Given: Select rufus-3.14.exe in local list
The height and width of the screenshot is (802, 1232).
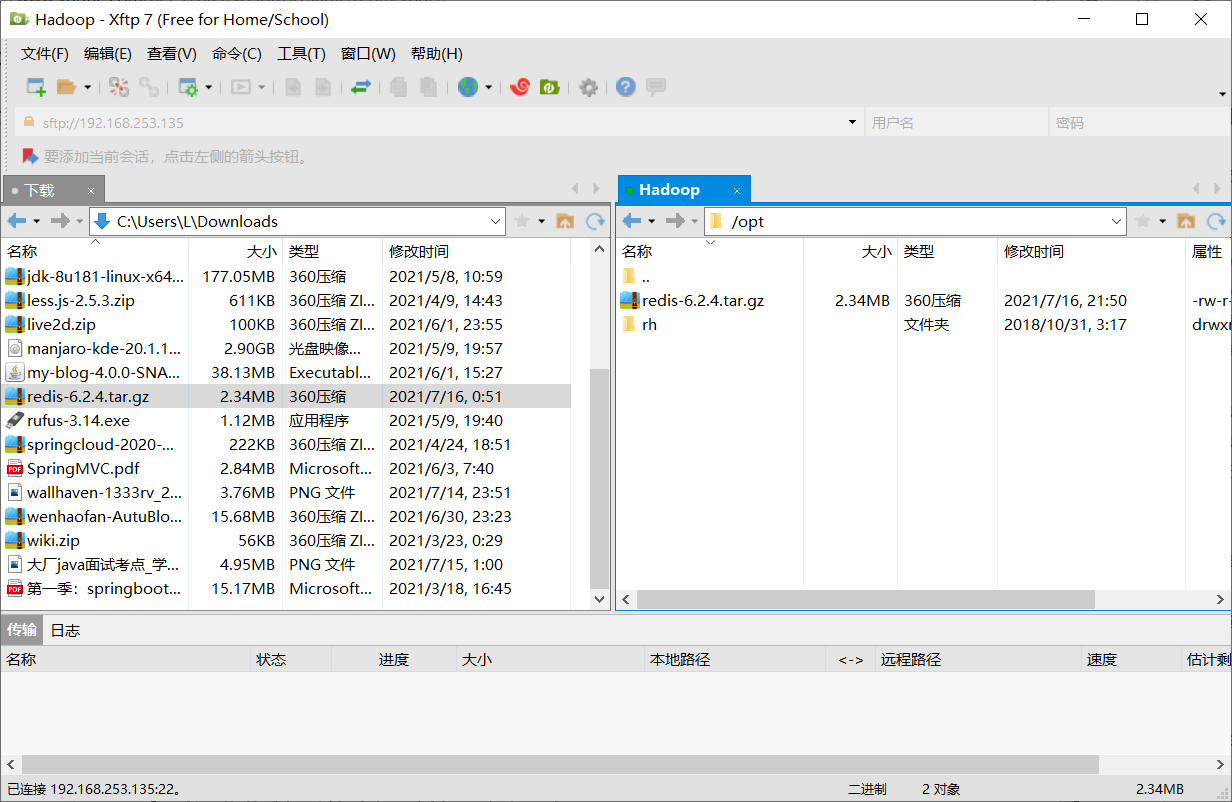Looking at the screenshot, I should coord(287,420).
